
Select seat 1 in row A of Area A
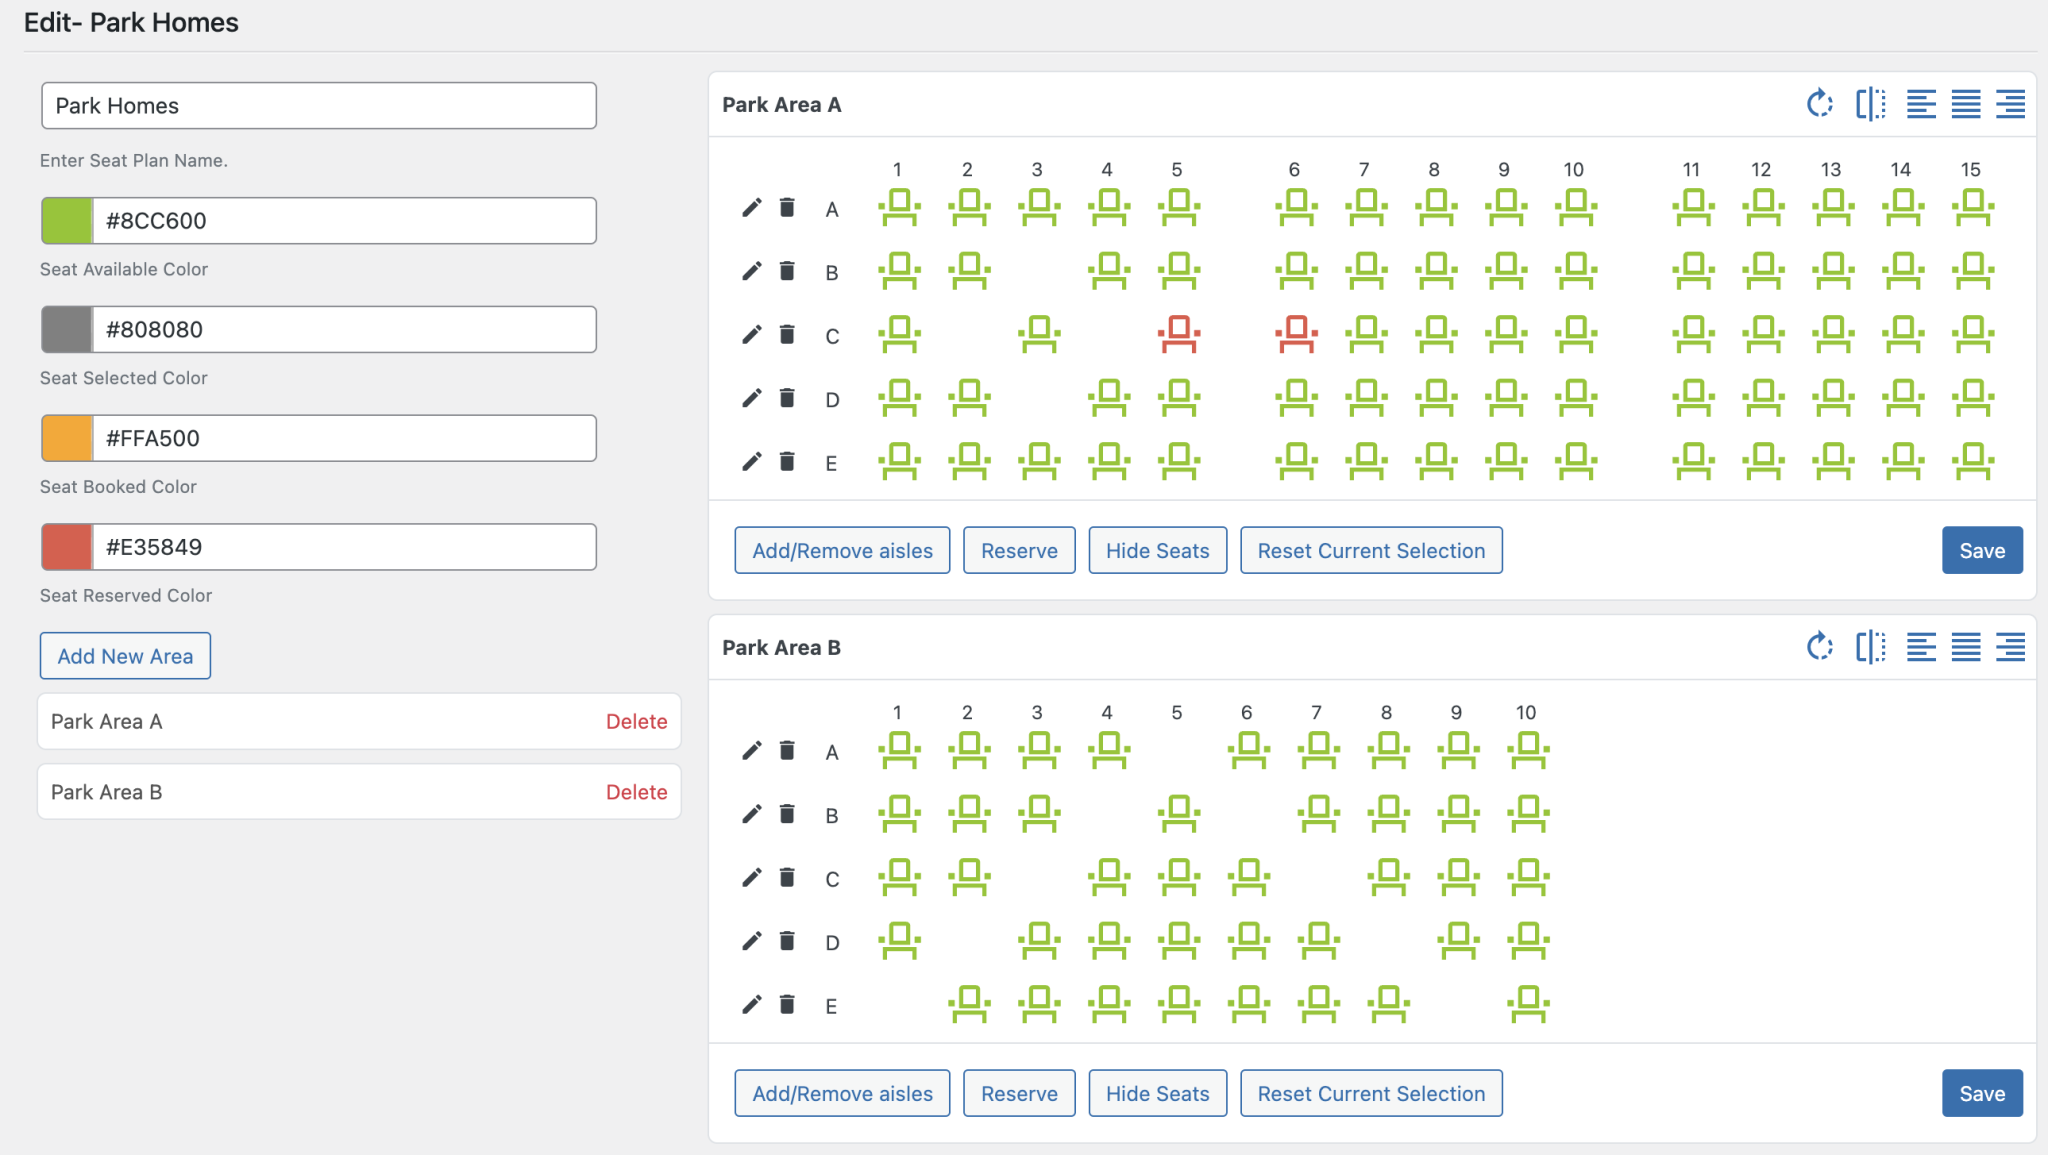tap(898, 208)
